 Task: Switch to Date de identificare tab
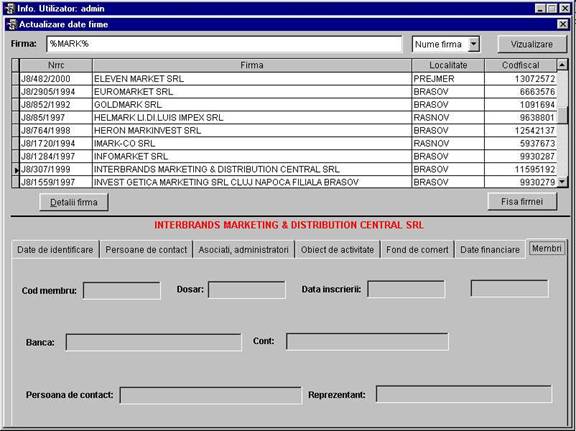(55, 250)
